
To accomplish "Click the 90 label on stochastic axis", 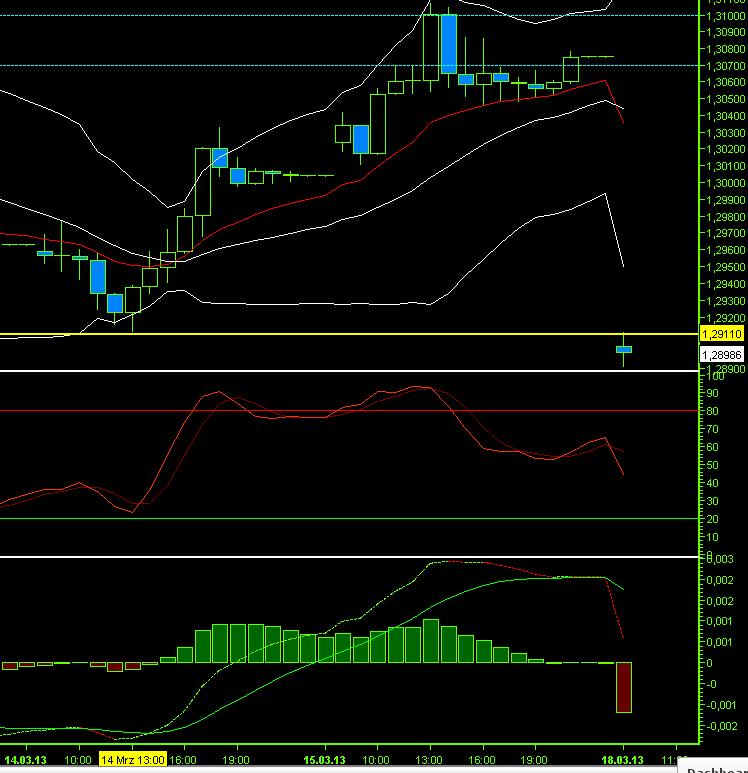I will [712, 393].
